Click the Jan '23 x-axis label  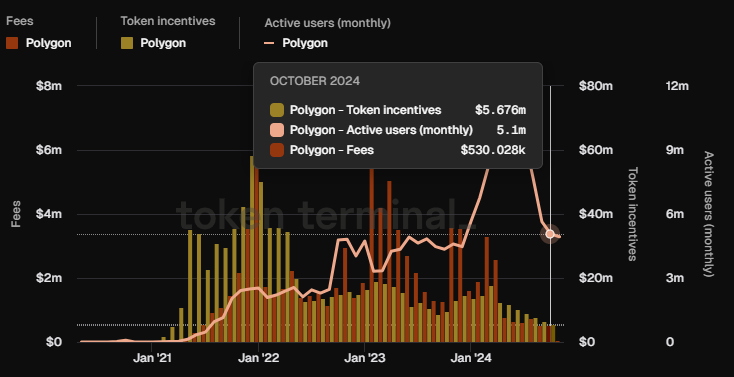pyautogui.click(x=365, y=359)
